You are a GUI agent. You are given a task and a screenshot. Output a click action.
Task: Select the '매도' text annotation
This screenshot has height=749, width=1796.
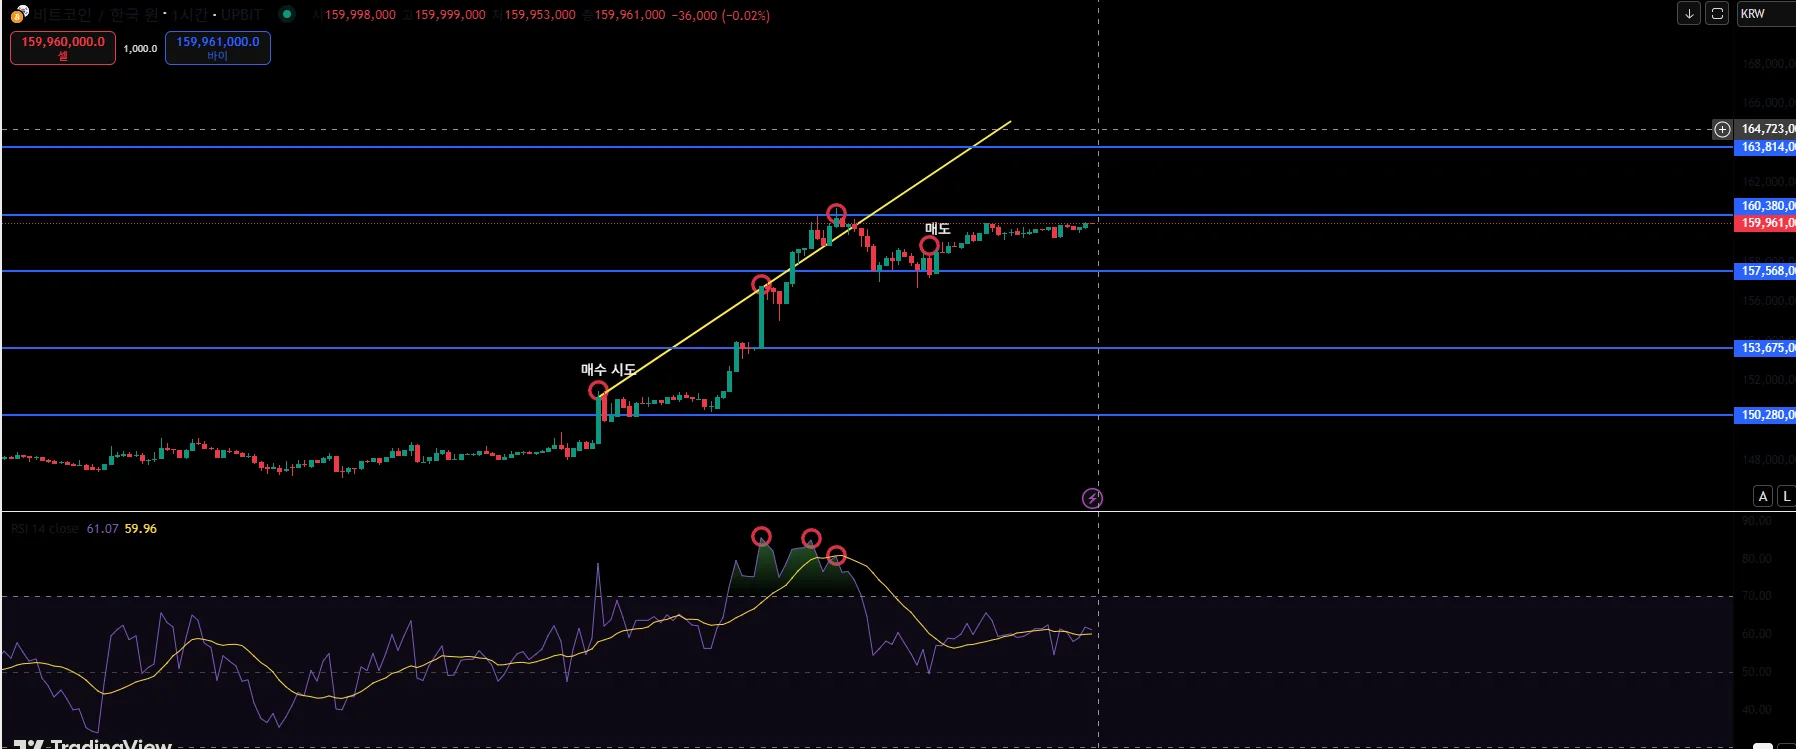937,229
